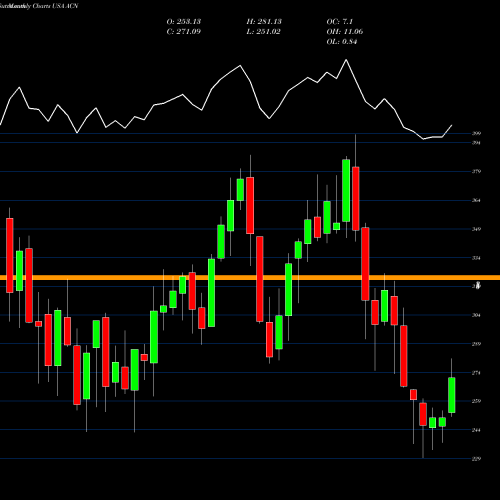Click the highest peak of the white indicator line

pos(346,60)
